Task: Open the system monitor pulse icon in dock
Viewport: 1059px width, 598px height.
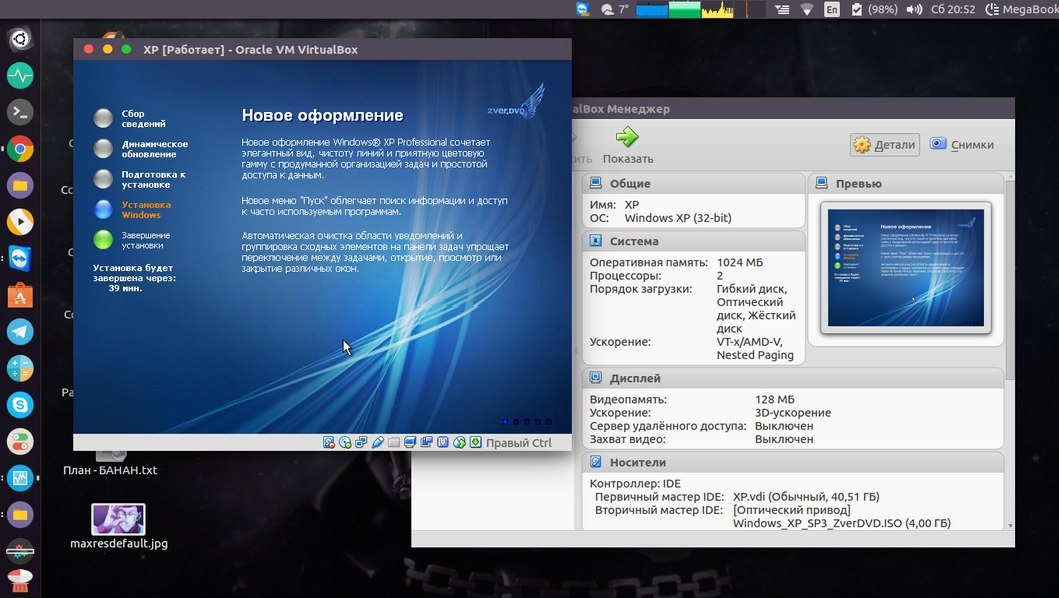Action: [x=20, y=75]
